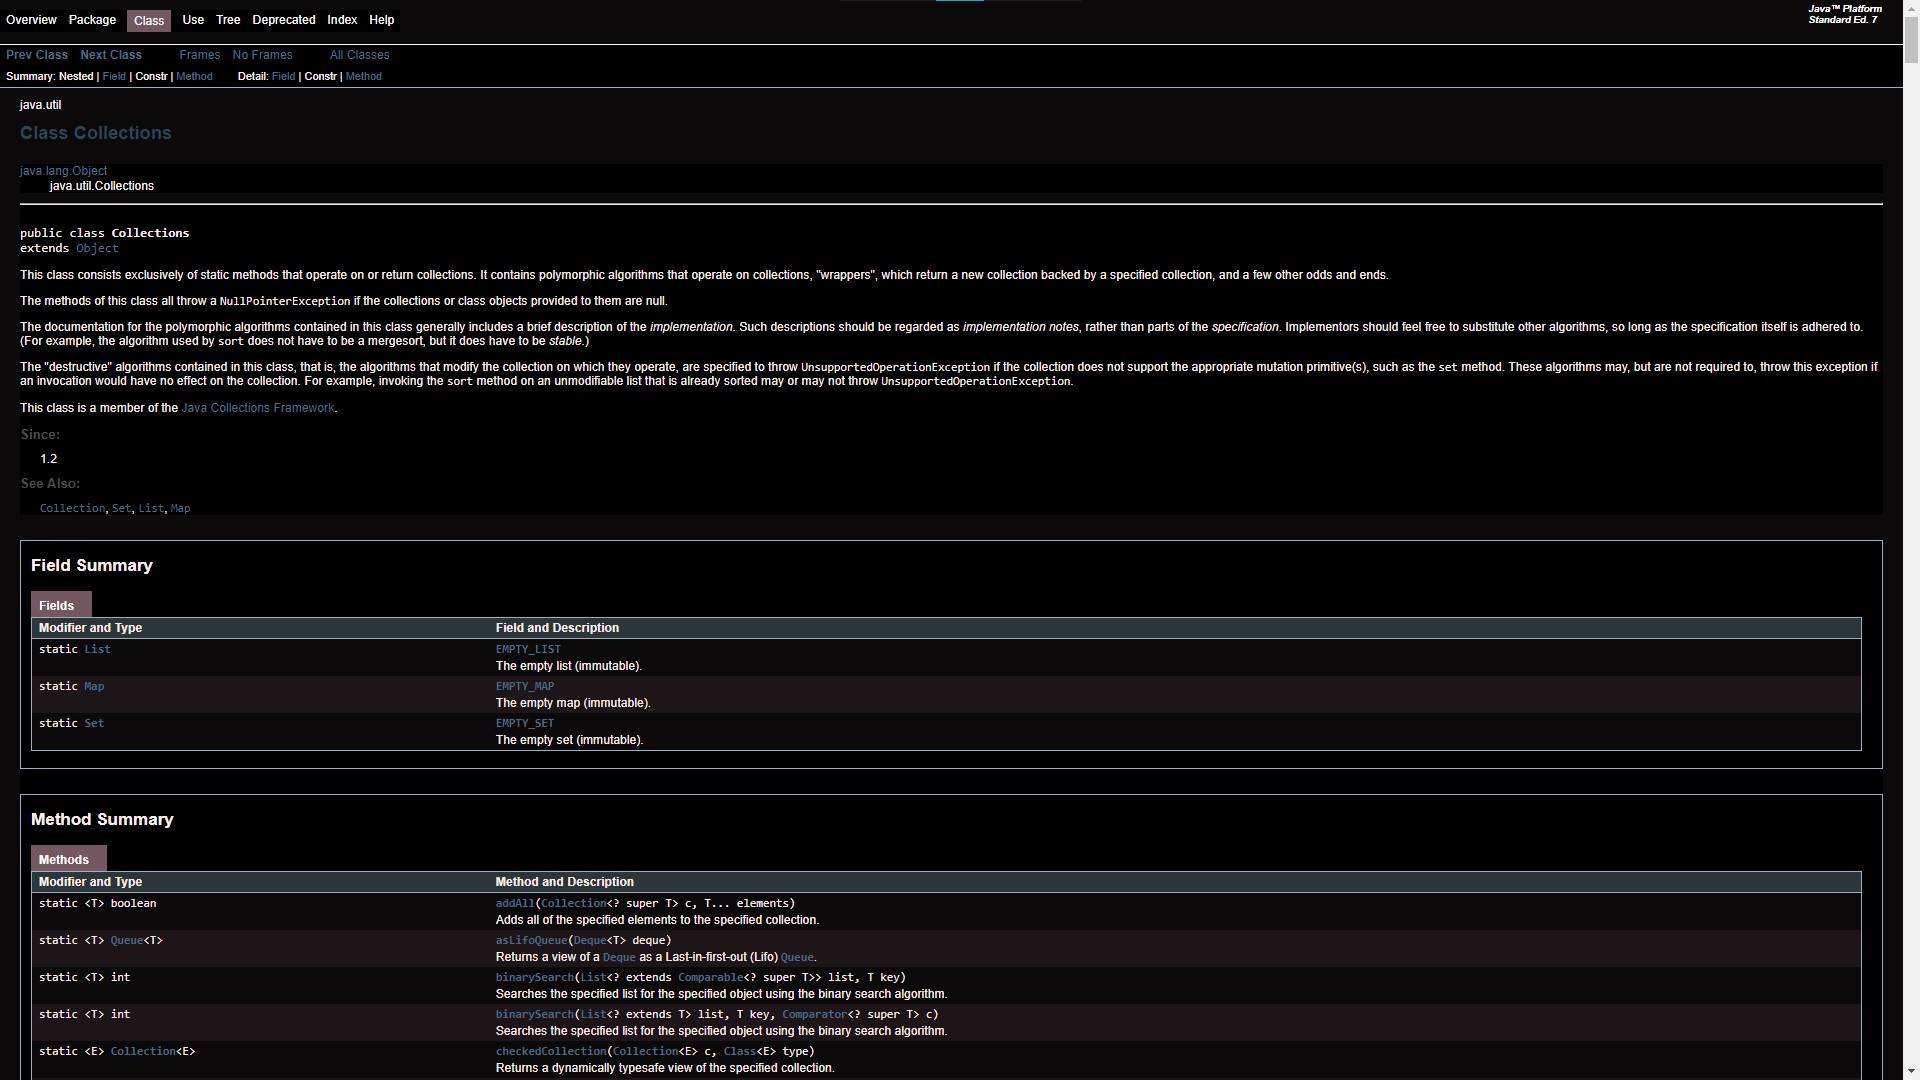This screenshot has width=1920, height=1080.
Task: Open the Frames view
Action: (x=199, y=55)
